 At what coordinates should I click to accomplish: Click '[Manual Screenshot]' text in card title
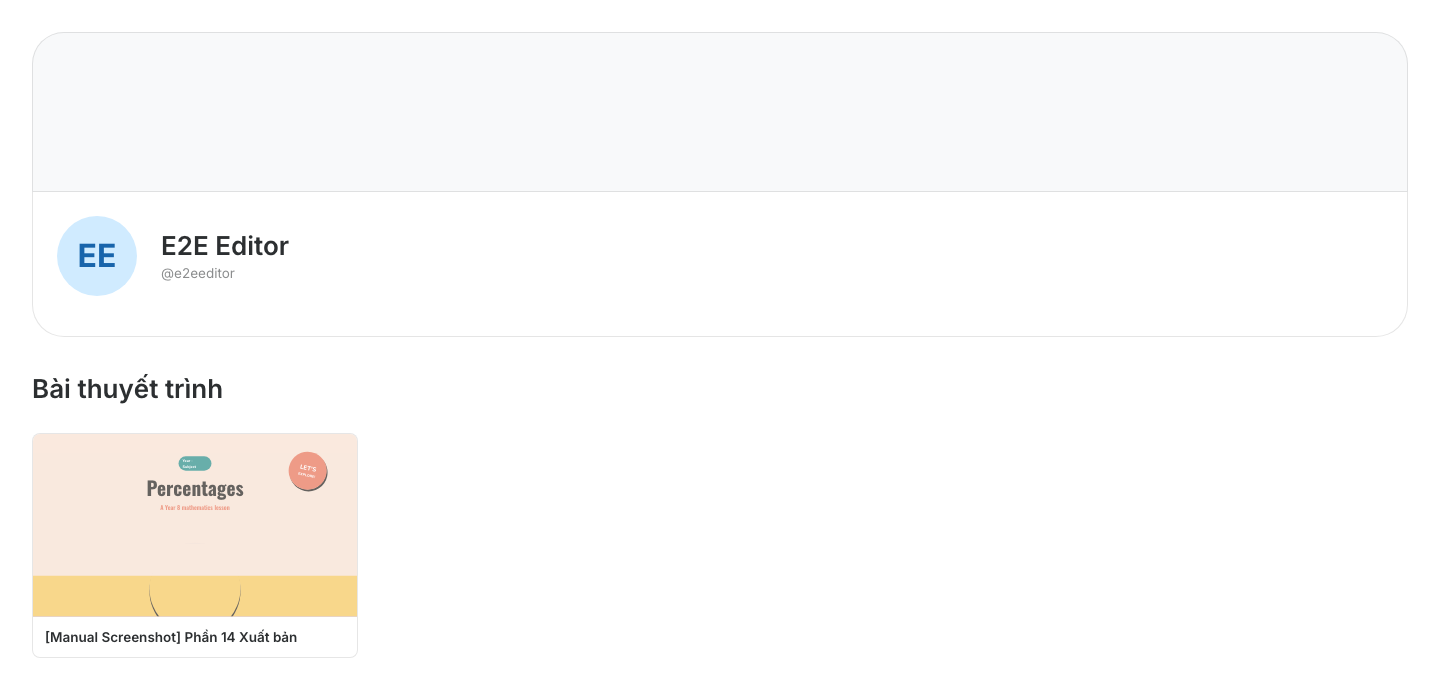pyautogui.click(x=113, y=637)
